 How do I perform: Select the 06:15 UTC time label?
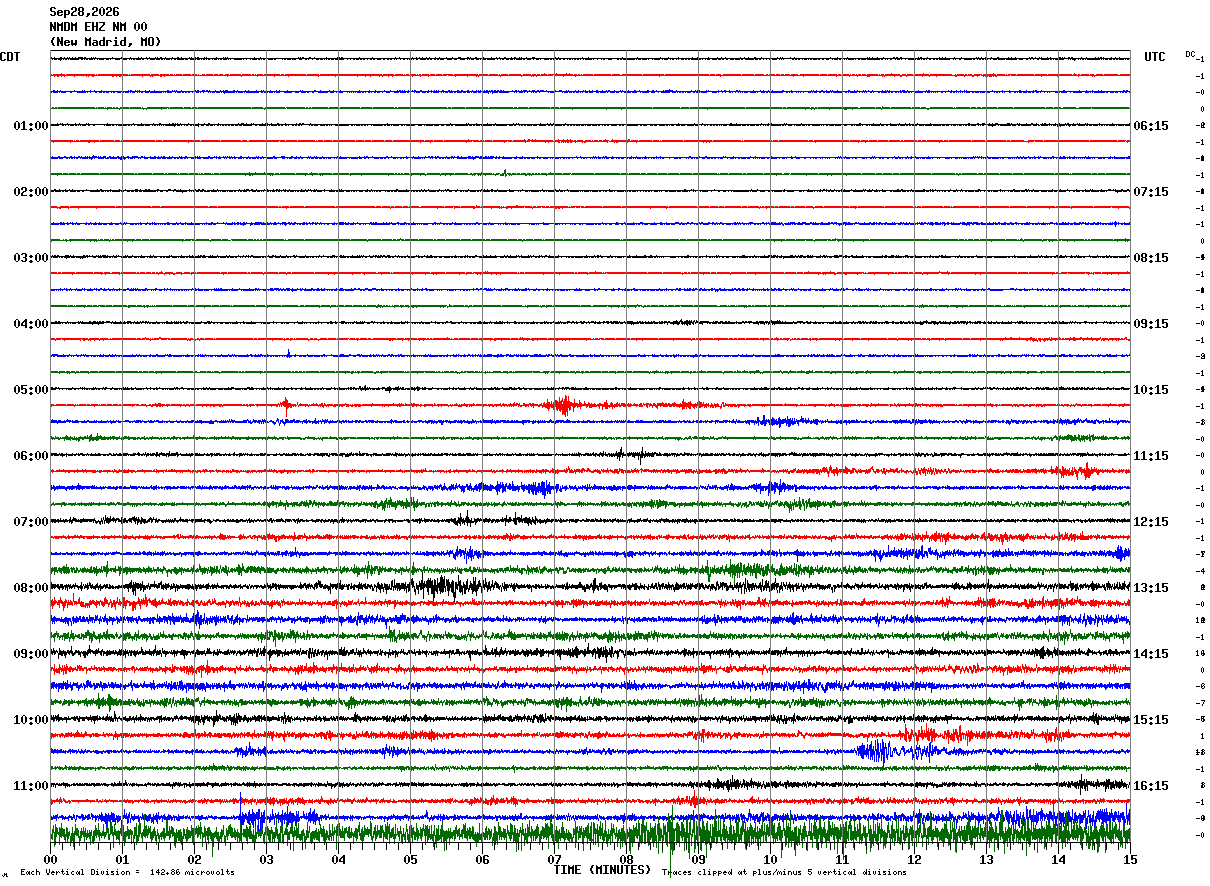pos(1151,126)
